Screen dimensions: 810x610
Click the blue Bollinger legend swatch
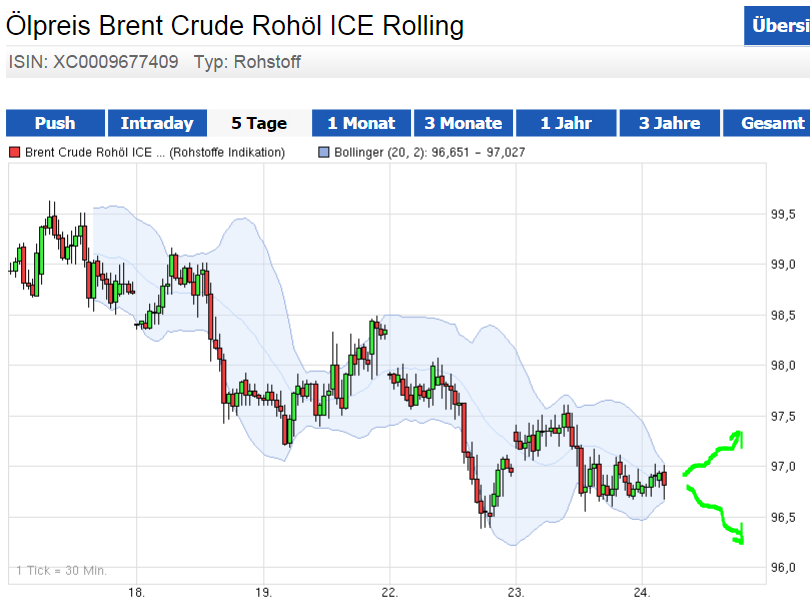pos(322,153)
